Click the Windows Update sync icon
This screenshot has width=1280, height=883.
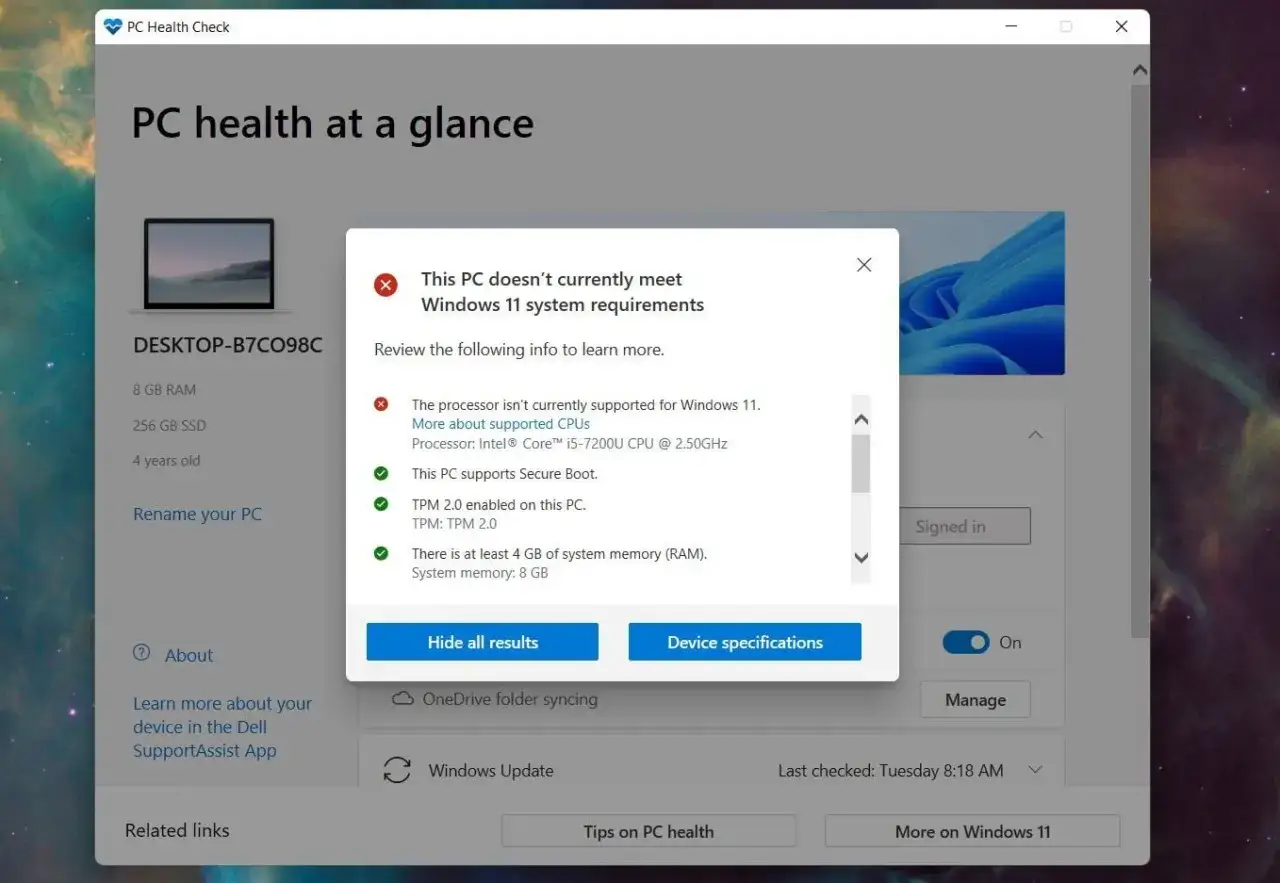tap(397, 770)
